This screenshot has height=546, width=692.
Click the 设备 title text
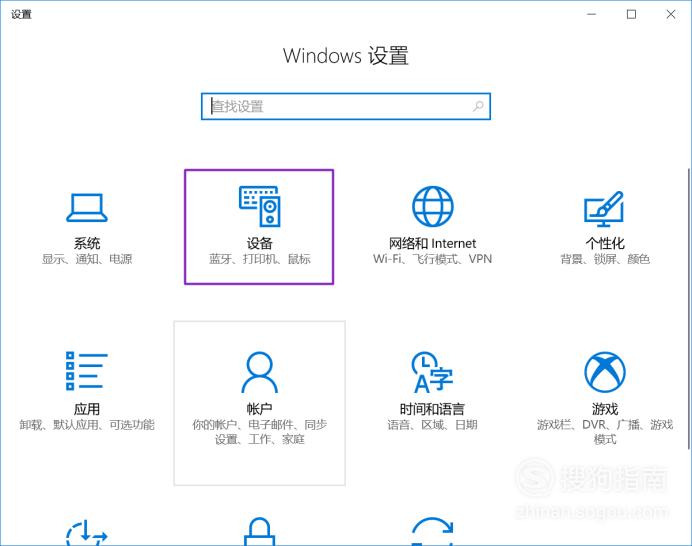coord(260,243)
